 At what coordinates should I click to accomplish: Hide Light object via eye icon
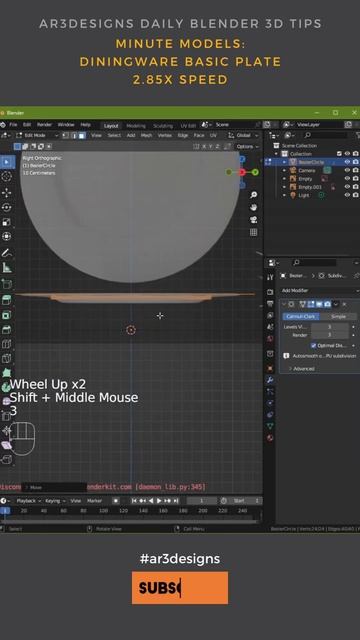347,195
